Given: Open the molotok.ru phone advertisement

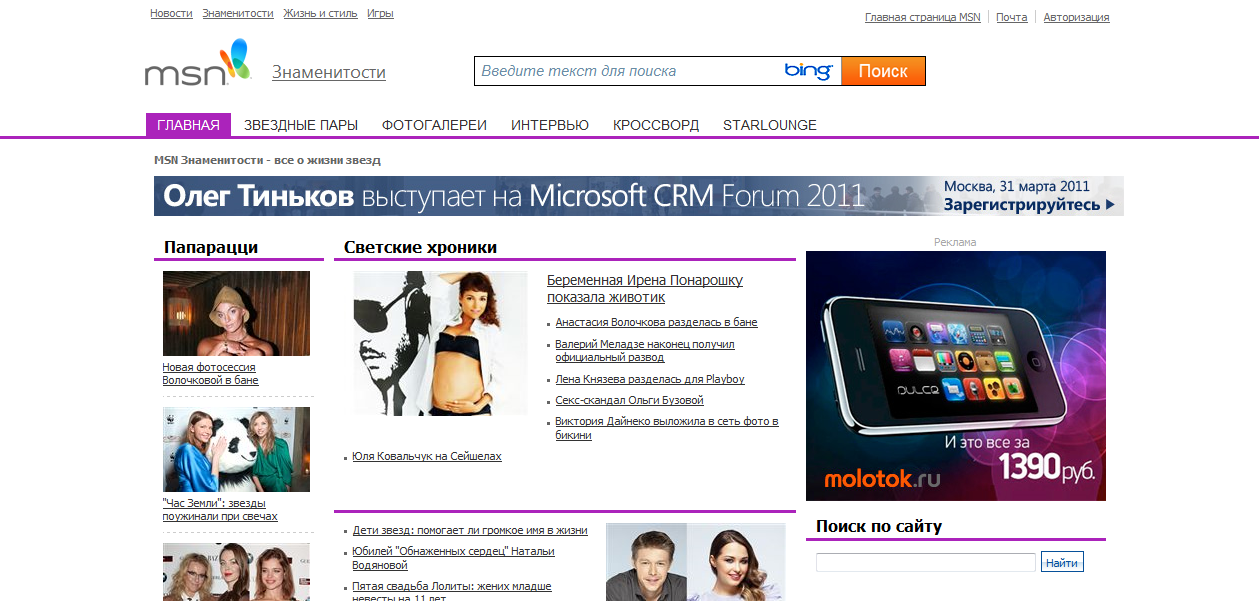Looking at the screenshot, I should coord(954,375).
